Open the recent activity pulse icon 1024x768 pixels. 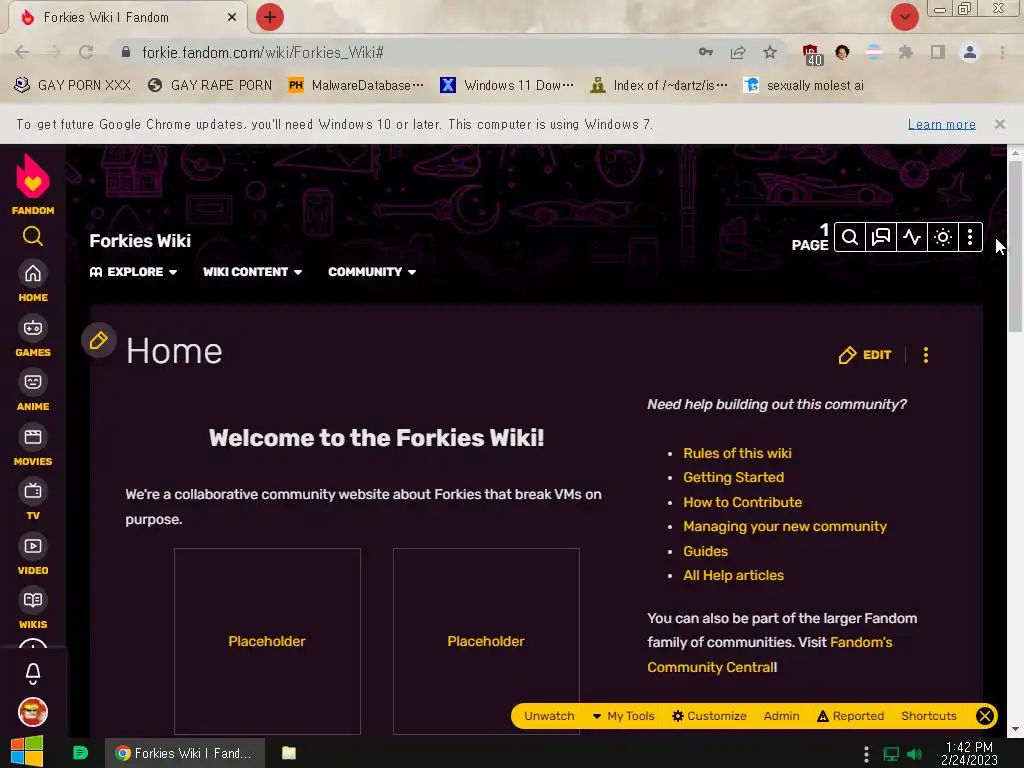pyautogui.click(x=912, y=237)
